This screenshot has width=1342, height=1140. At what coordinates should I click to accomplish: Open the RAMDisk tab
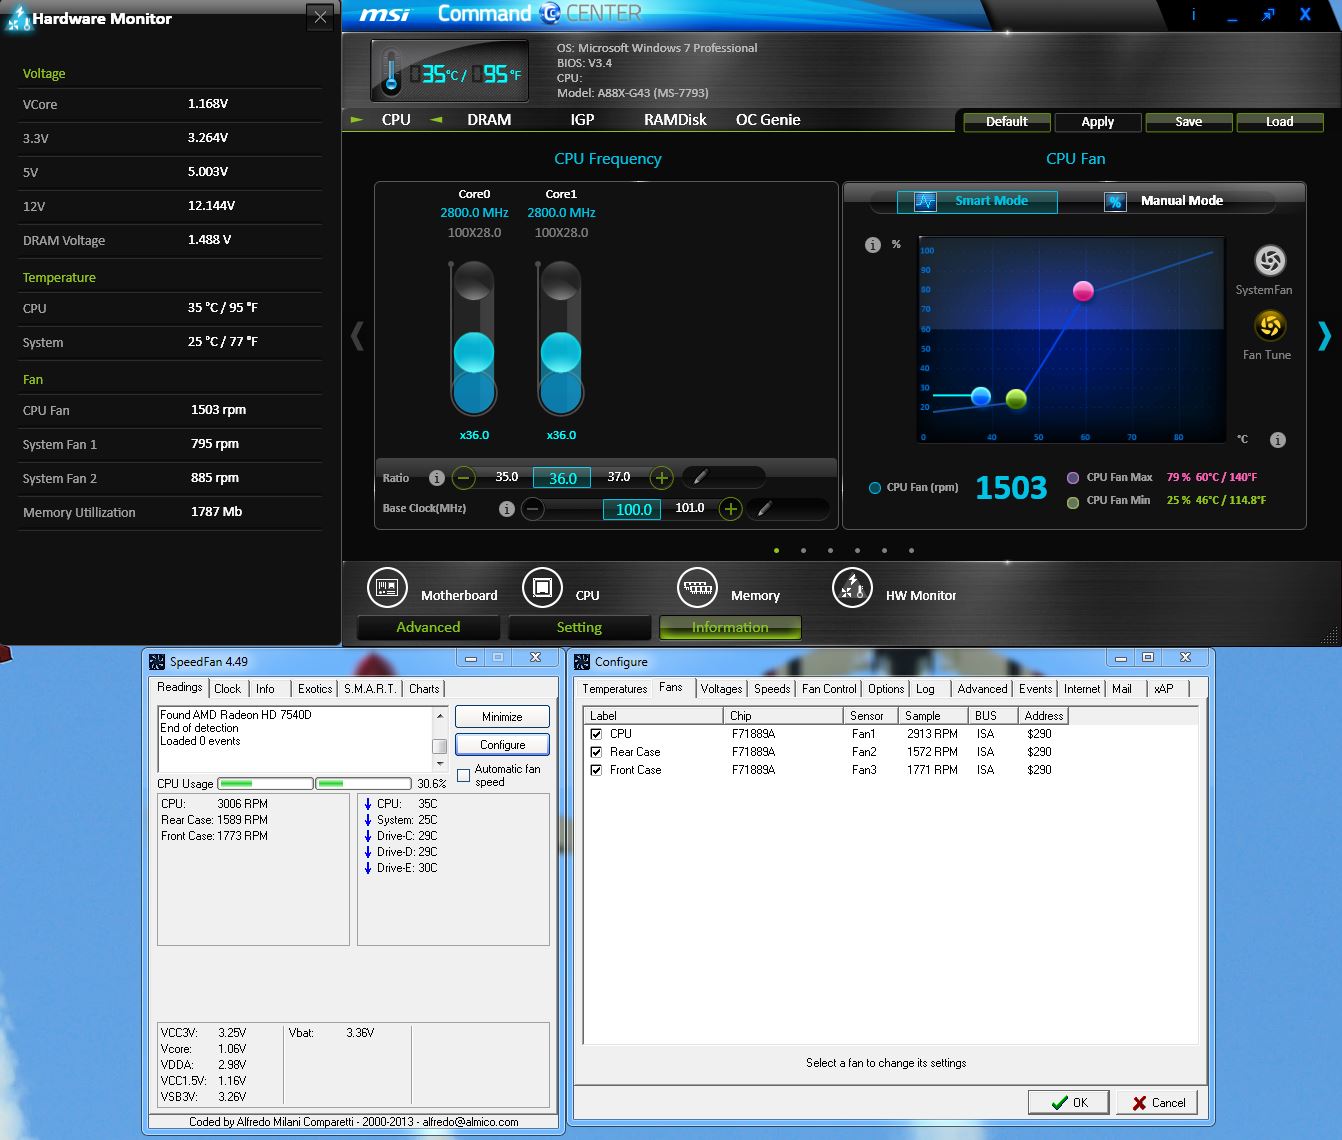point(675,120)
